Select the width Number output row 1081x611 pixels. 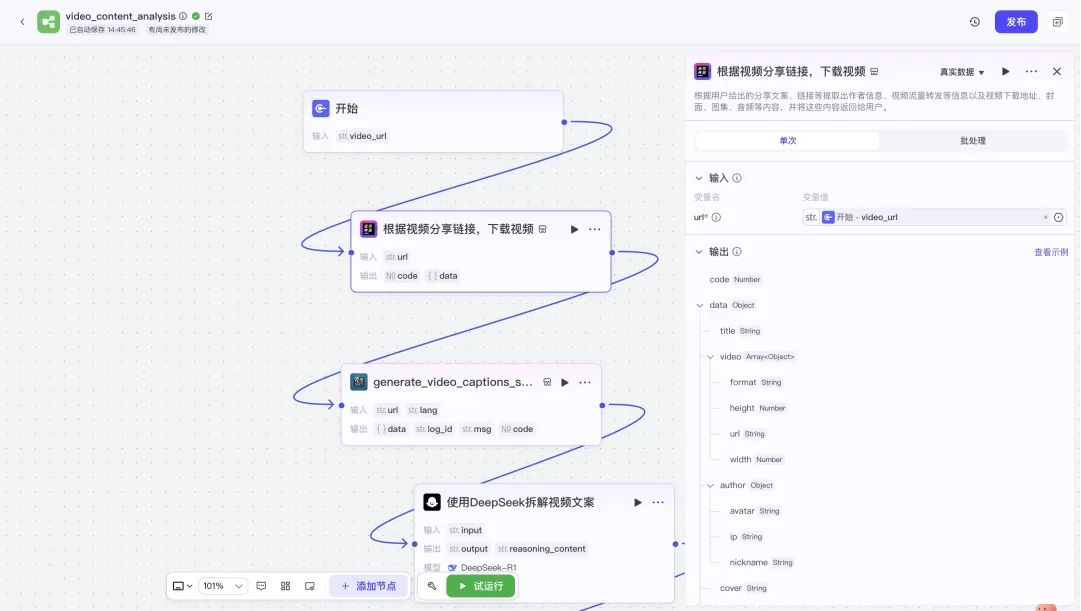756,459
